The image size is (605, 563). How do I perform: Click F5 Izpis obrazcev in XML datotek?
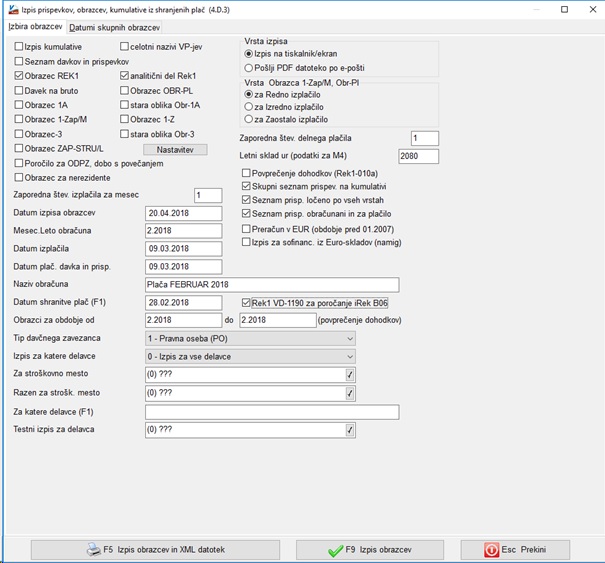155,550
